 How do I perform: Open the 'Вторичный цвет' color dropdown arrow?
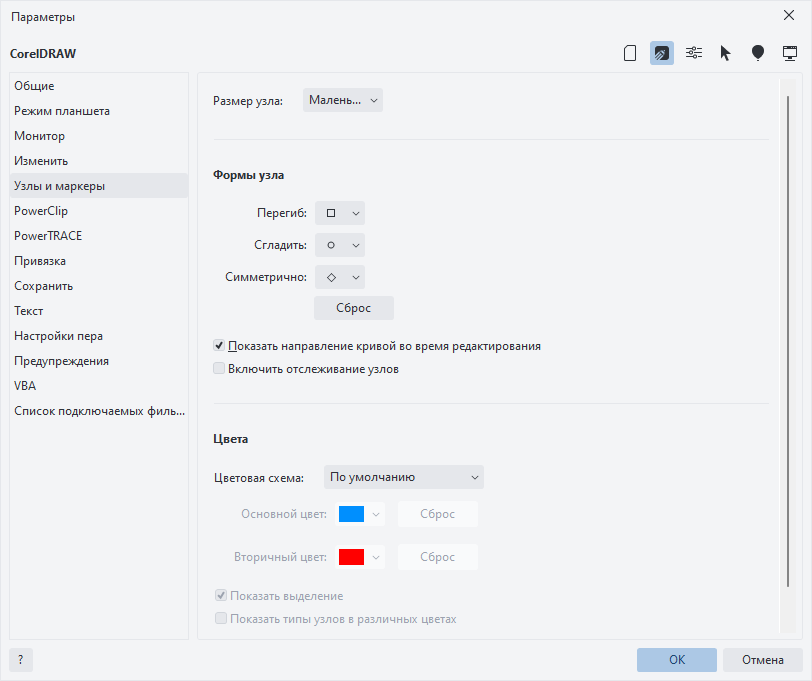point(376,557)
